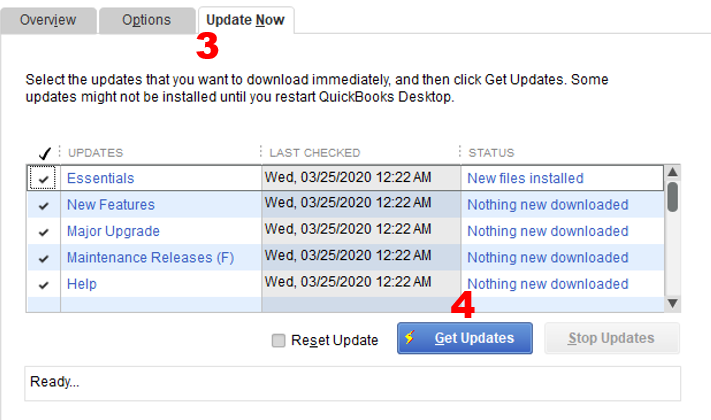Open the Options tab
This screenshot has height=420, width=711.
146,20
